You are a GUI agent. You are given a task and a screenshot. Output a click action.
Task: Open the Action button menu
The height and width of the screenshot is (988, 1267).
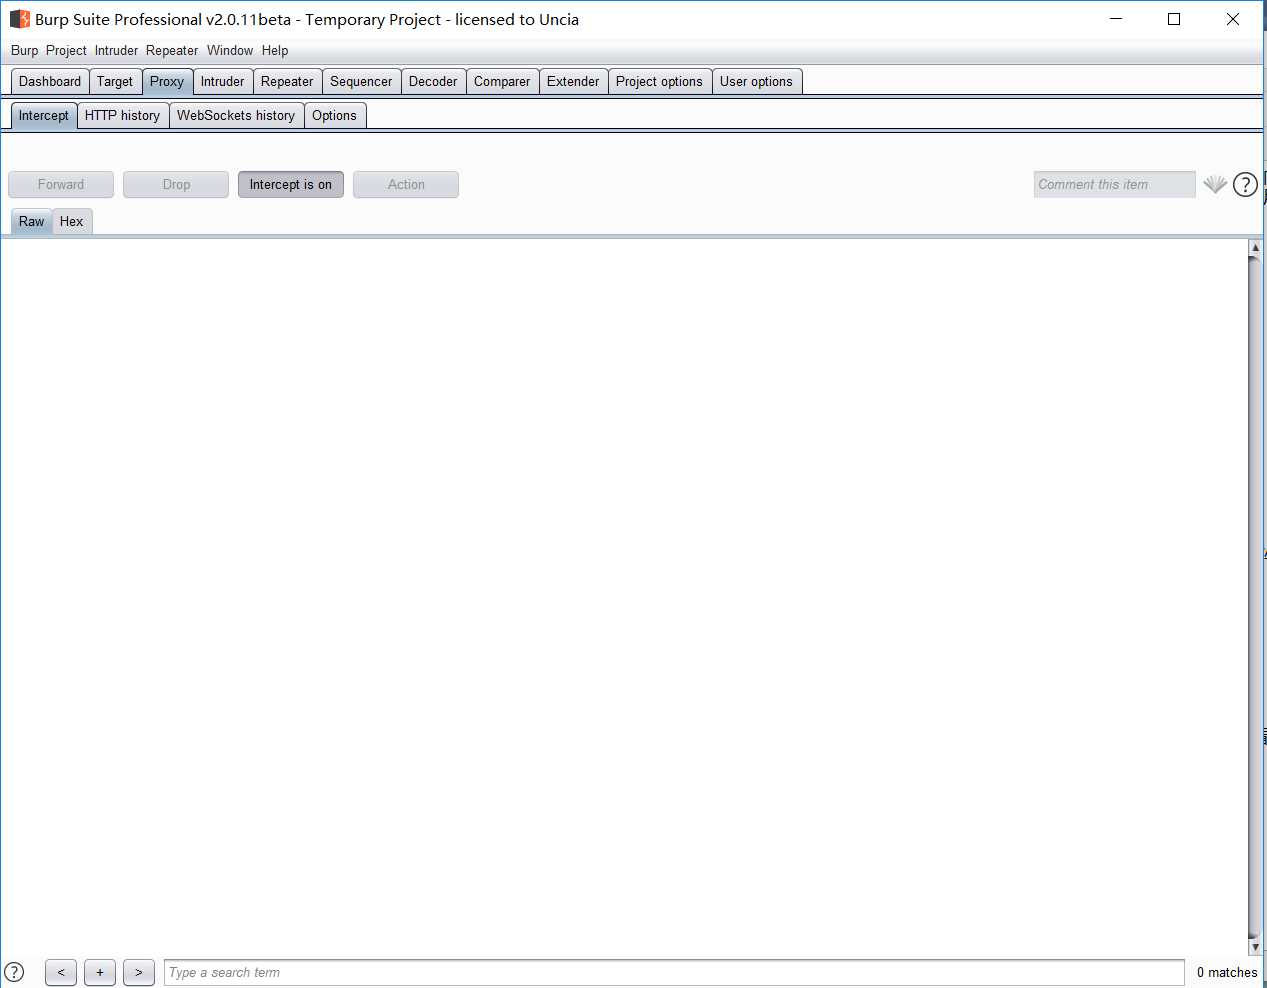[406, 184]
